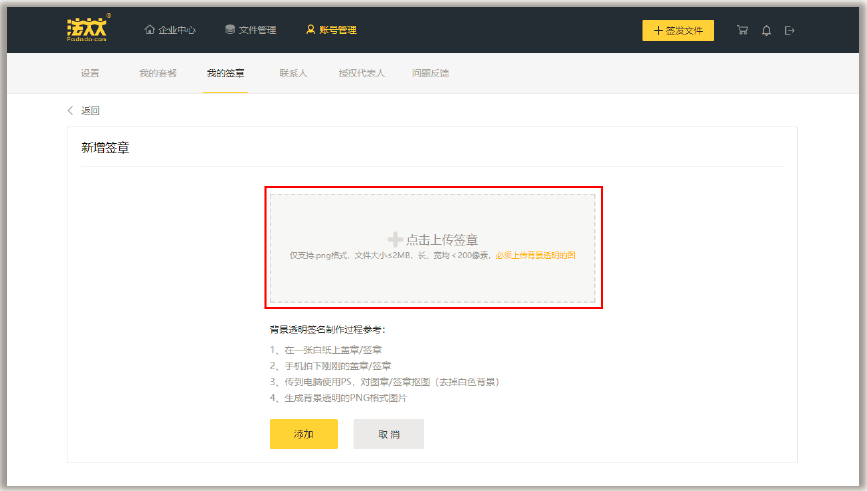
Task: Click orange text 必须上传背景透明的图
Action: click(x=535, y=255)
